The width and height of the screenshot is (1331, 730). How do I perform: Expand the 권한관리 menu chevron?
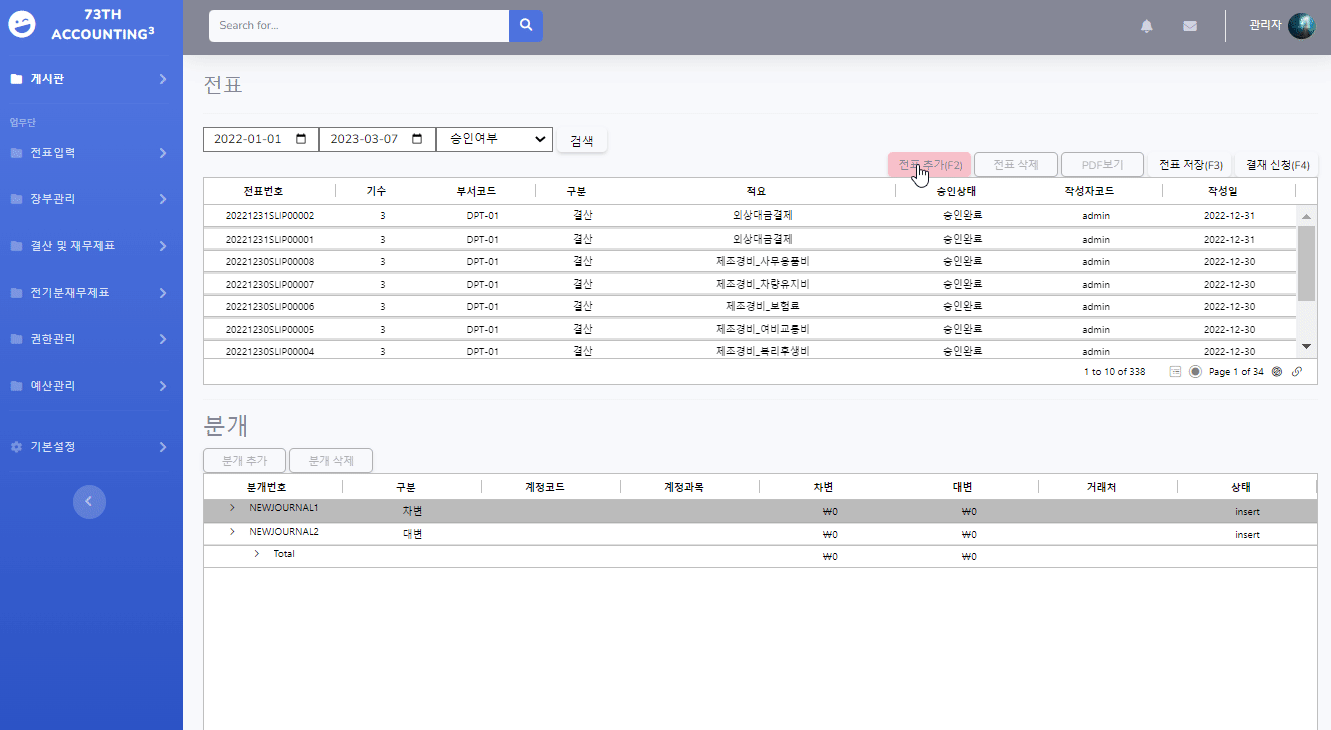pyautogui.click(x=163, y=339)
